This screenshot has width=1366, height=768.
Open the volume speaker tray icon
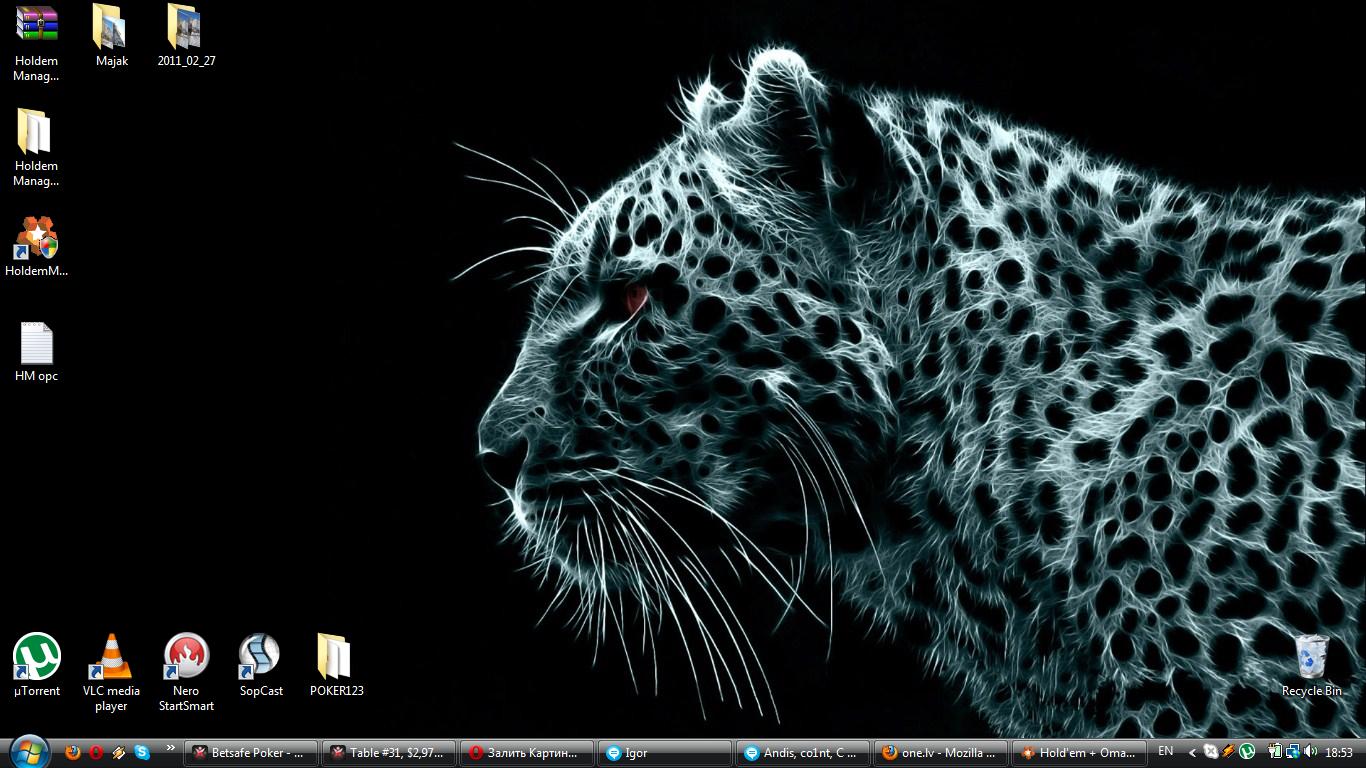pyautogui.click(x=1311, y=751)
